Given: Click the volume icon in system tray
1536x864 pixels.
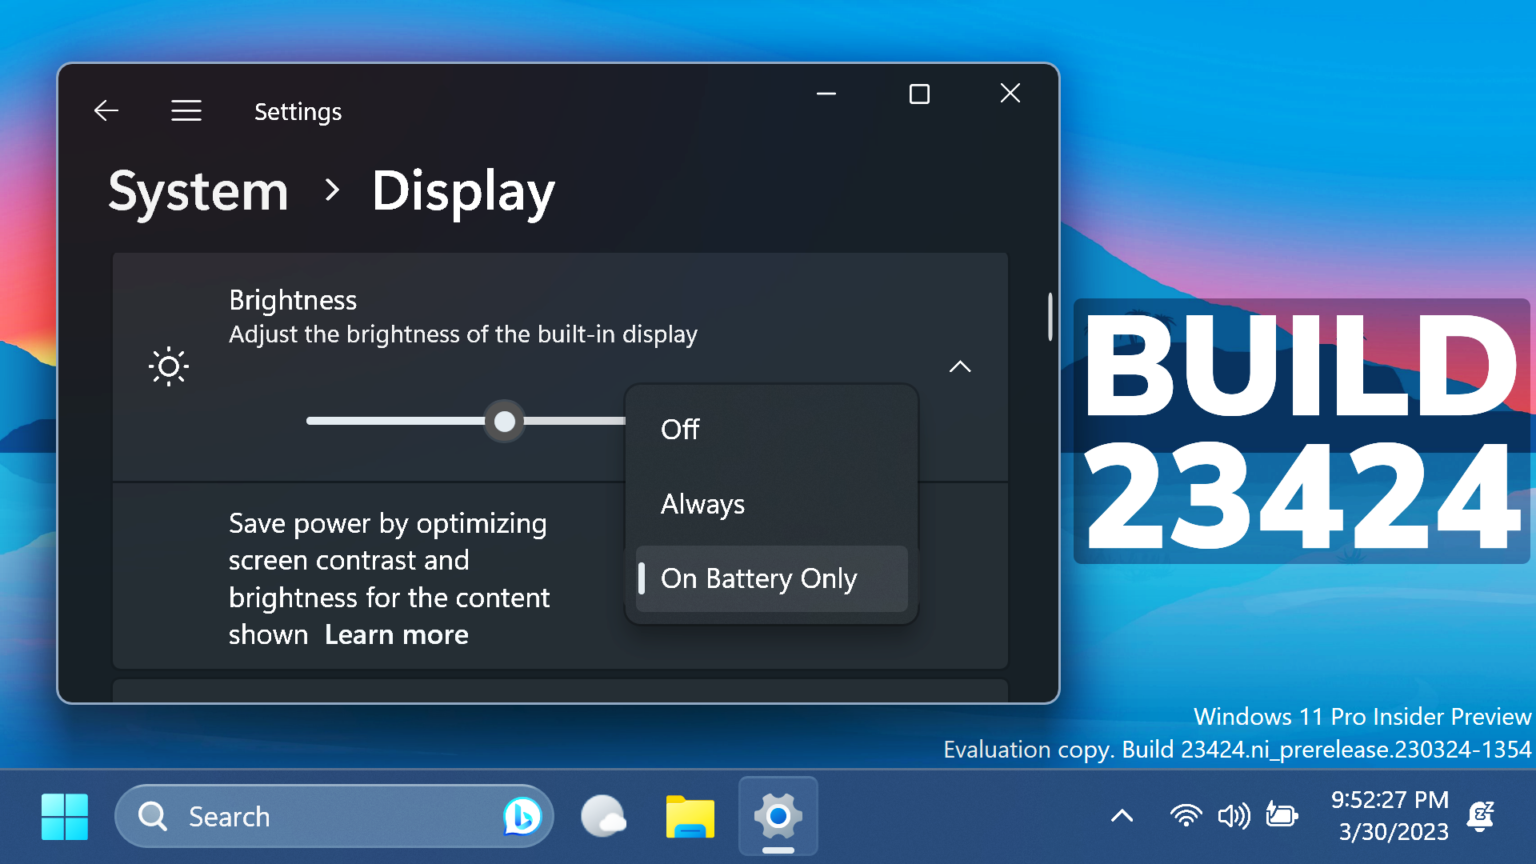Looking at the screenshot, I should (x=1233, y=815).
